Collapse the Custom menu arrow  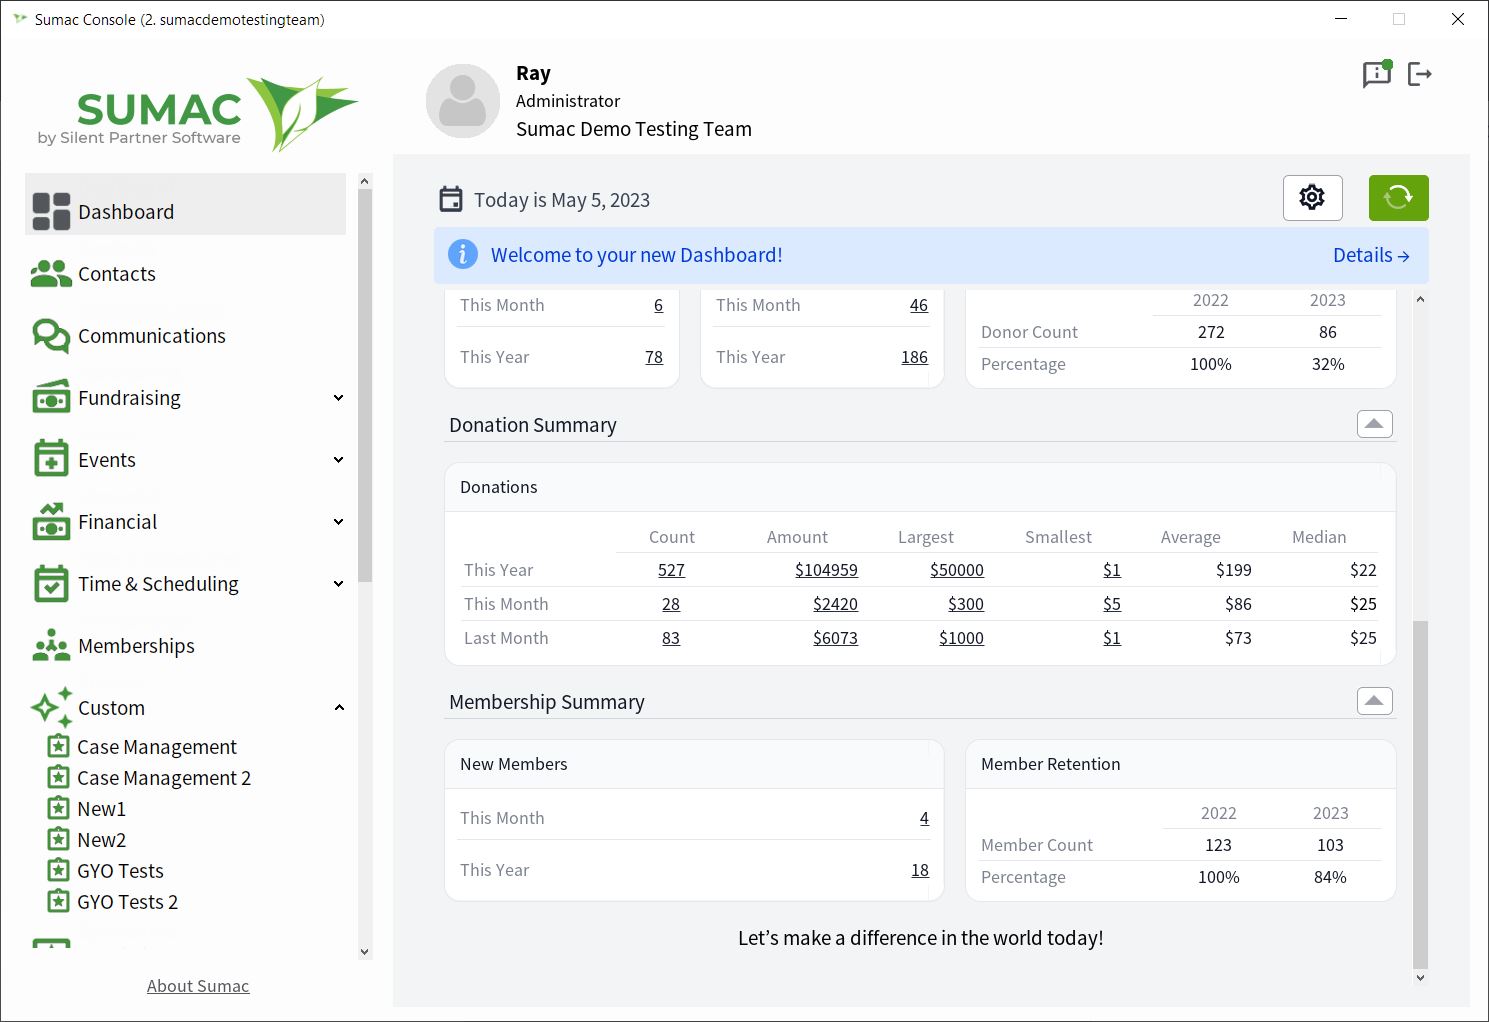tap(338, 708)
